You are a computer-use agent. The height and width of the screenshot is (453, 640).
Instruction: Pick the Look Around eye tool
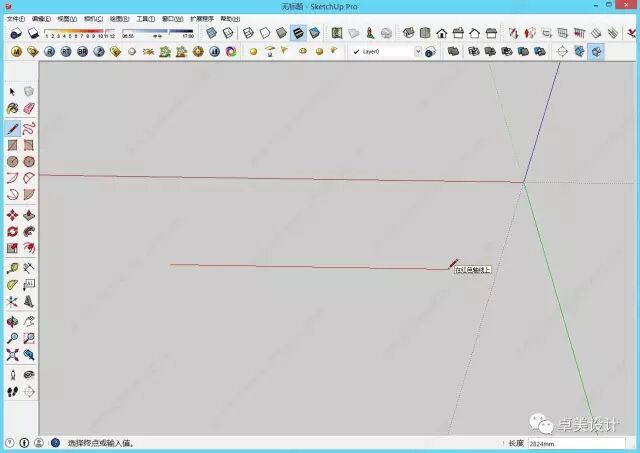(x=29, y=375)
